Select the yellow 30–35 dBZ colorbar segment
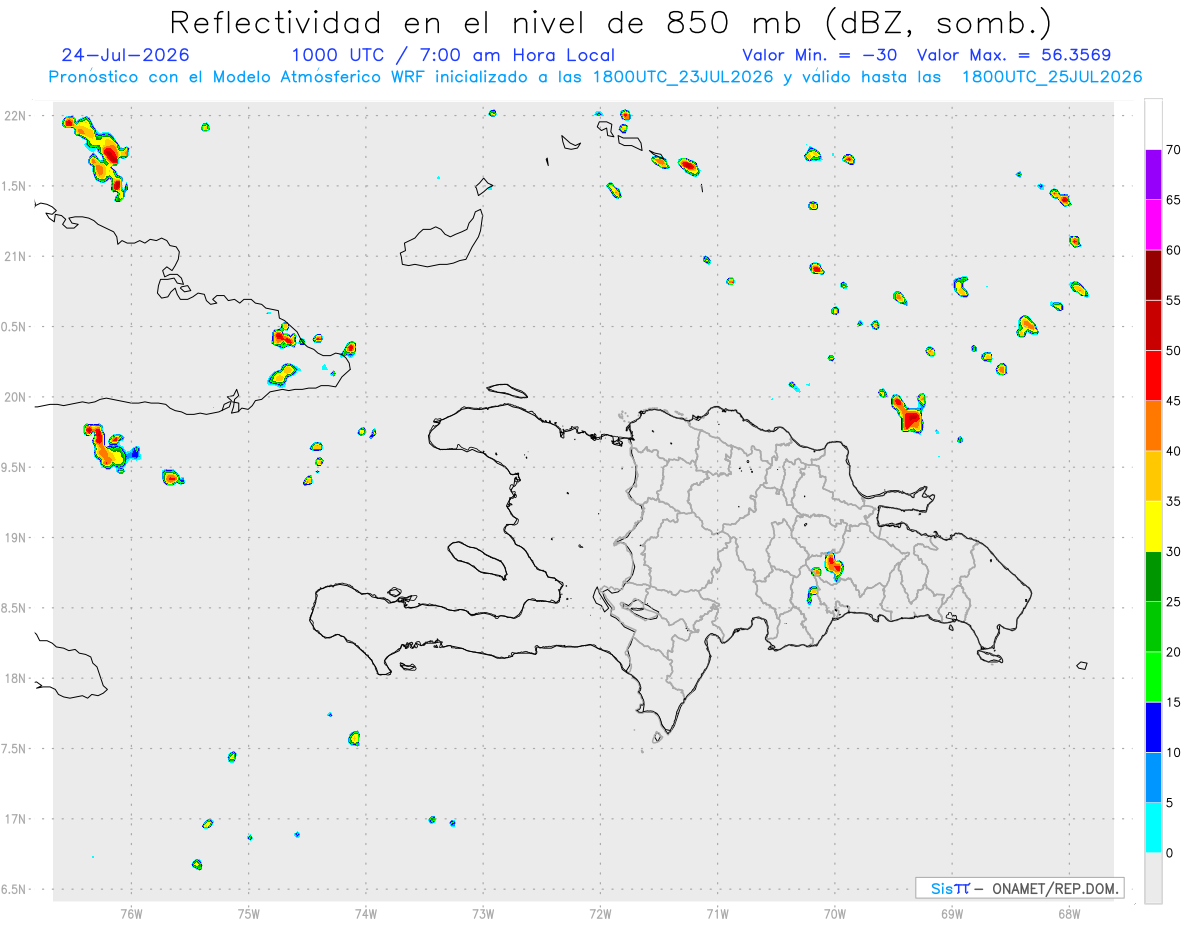1200x927 pixels. [x=1153, y=526]
